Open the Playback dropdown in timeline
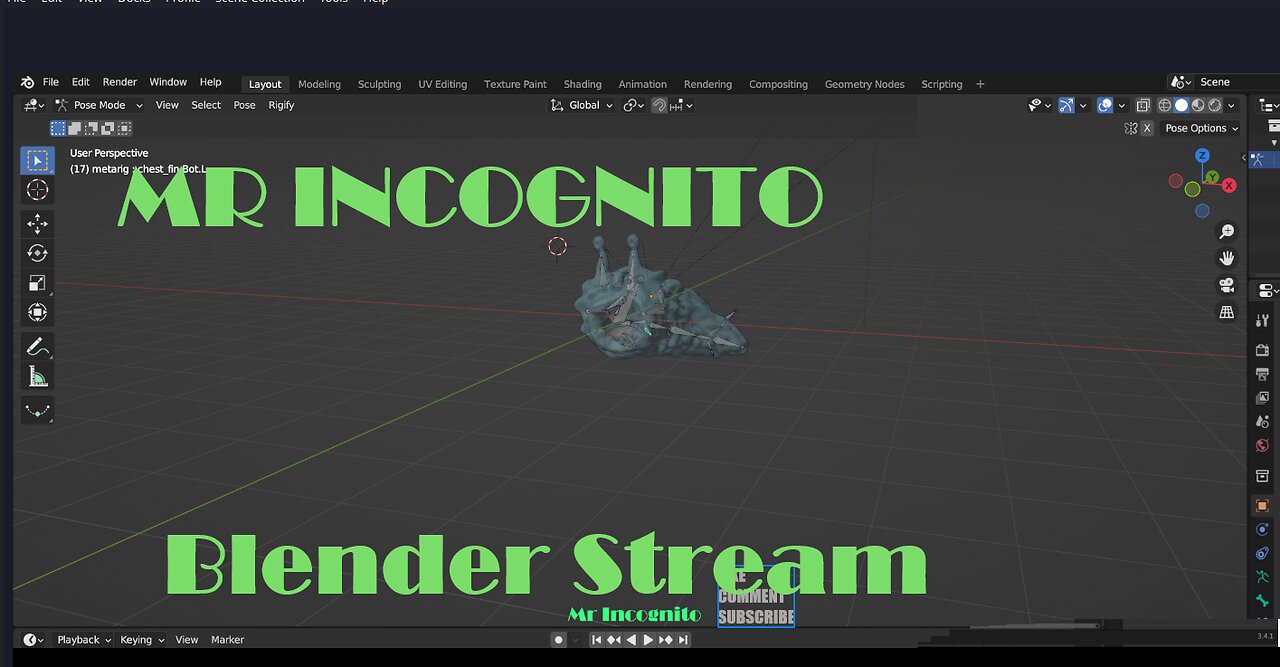 (x=83, y=640)
